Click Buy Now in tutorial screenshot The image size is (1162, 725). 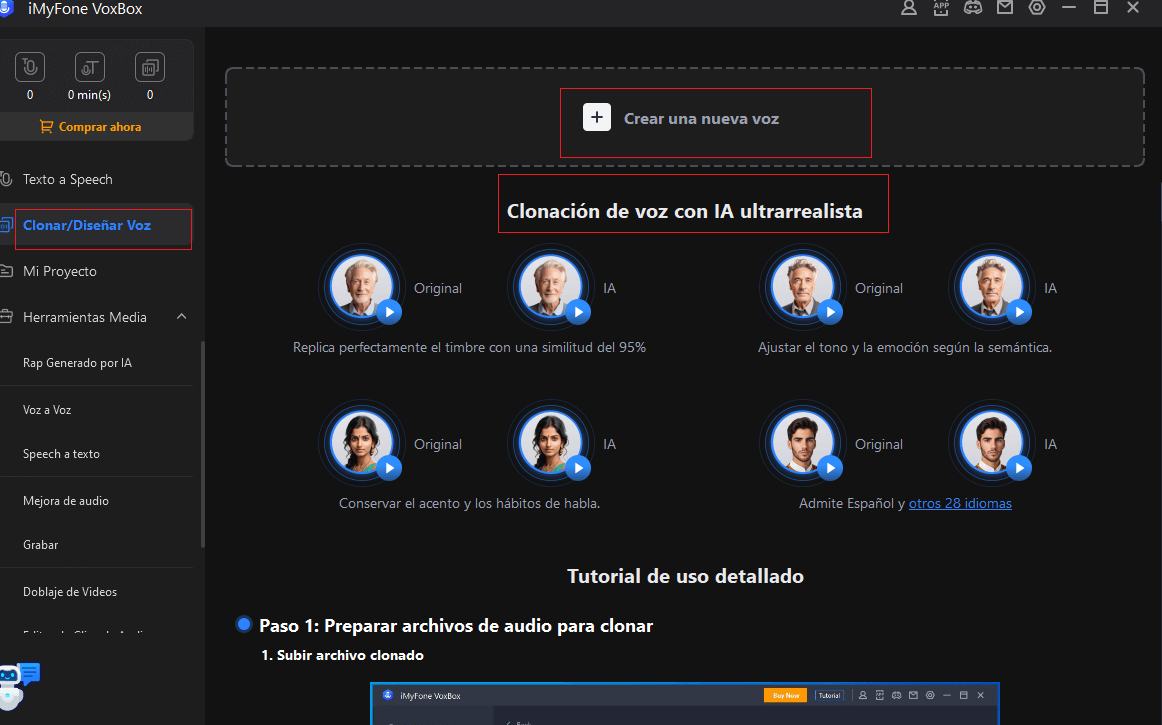click(x=785, y=695)
